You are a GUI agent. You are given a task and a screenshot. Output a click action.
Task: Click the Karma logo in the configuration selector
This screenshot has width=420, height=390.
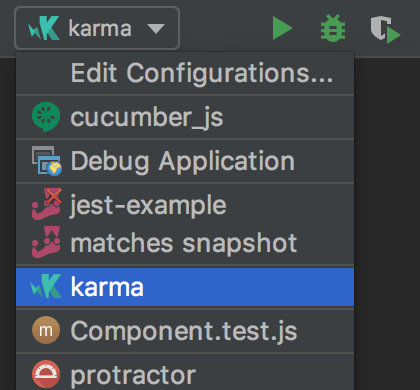pyautogui.click(x=44, y=28)
